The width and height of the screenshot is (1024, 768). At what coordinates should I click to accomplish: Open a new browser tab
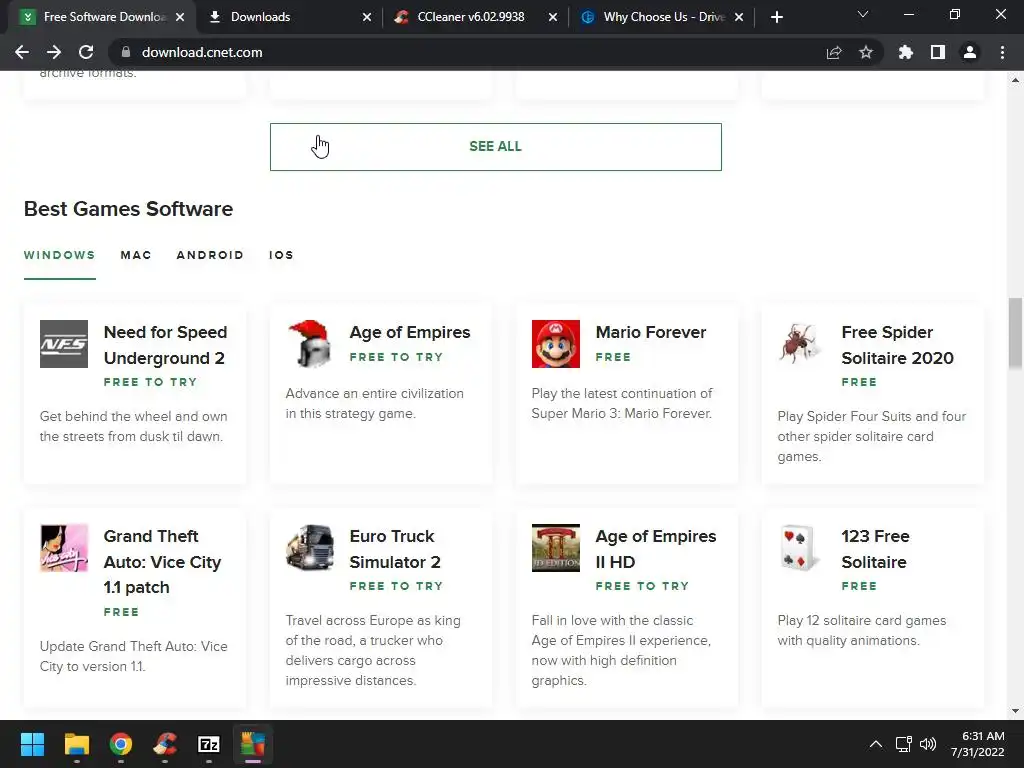click(776, 17)
